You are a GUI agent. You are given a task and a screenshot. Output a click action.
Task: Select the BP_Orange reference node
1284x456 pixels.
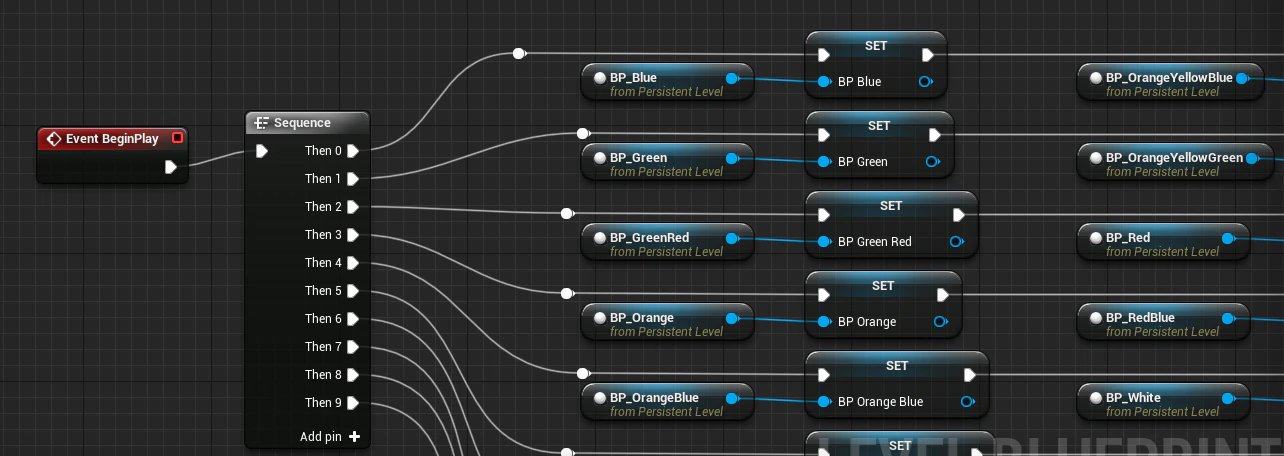[667, 322]
